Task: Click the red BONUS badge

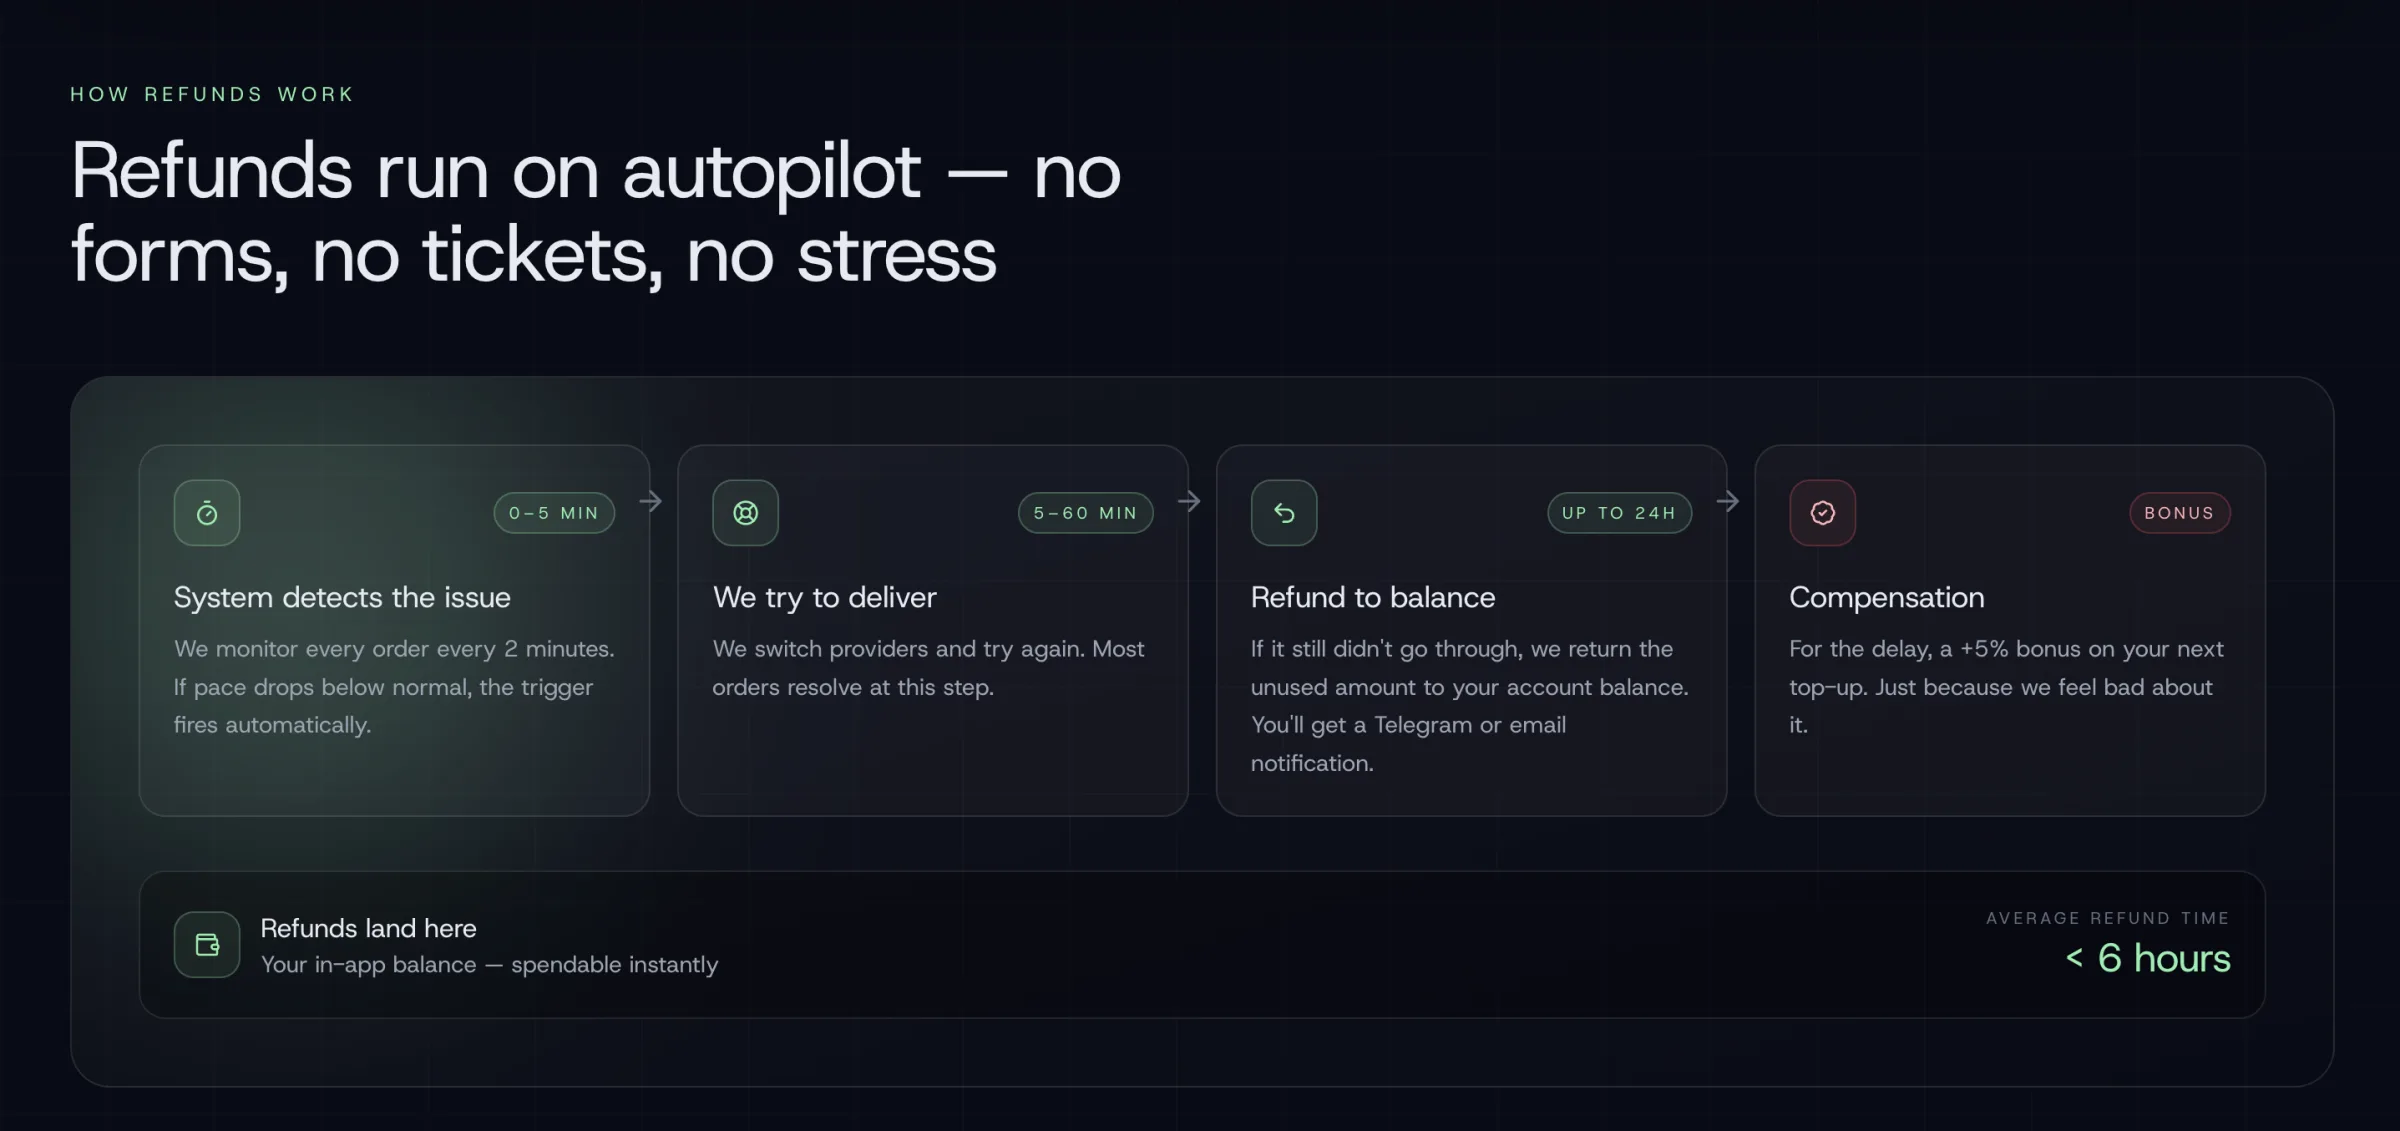Action: (x=2179, y=513)
